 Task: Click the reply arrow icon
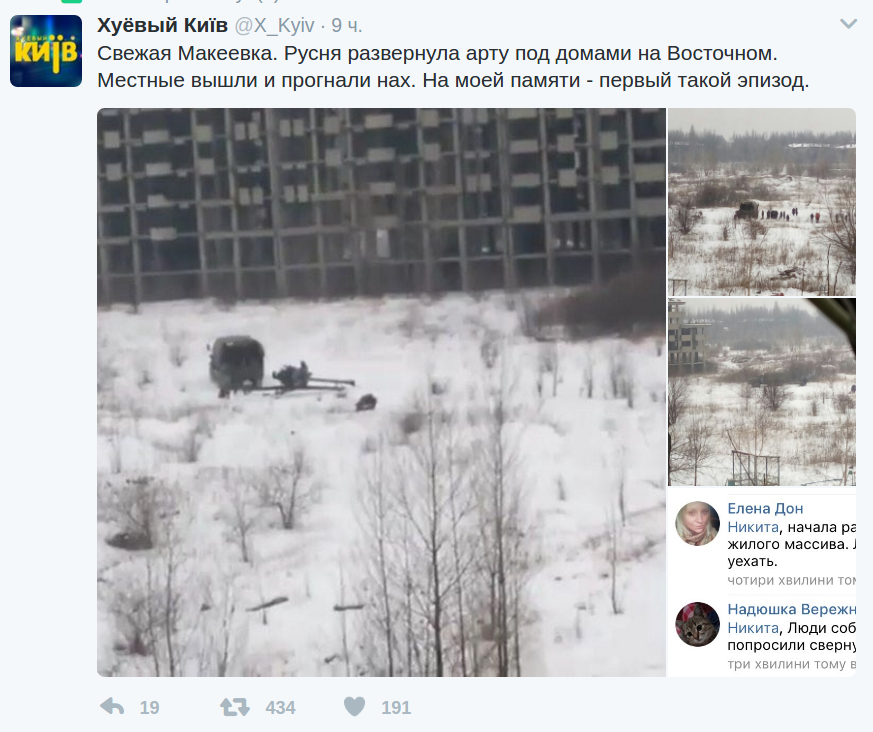pyautogui.click(x=112, y=707)
